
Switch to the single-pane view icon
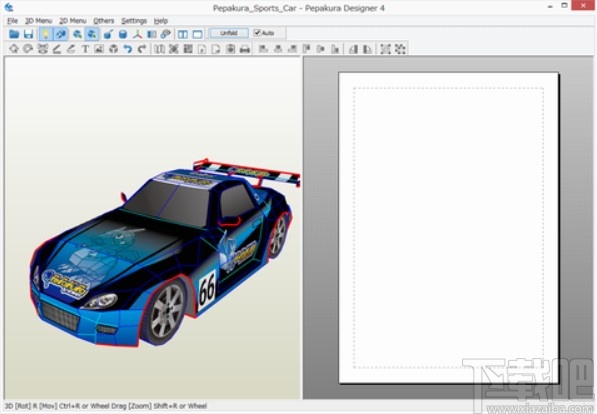pyautogui.click(x=198, y=34)
